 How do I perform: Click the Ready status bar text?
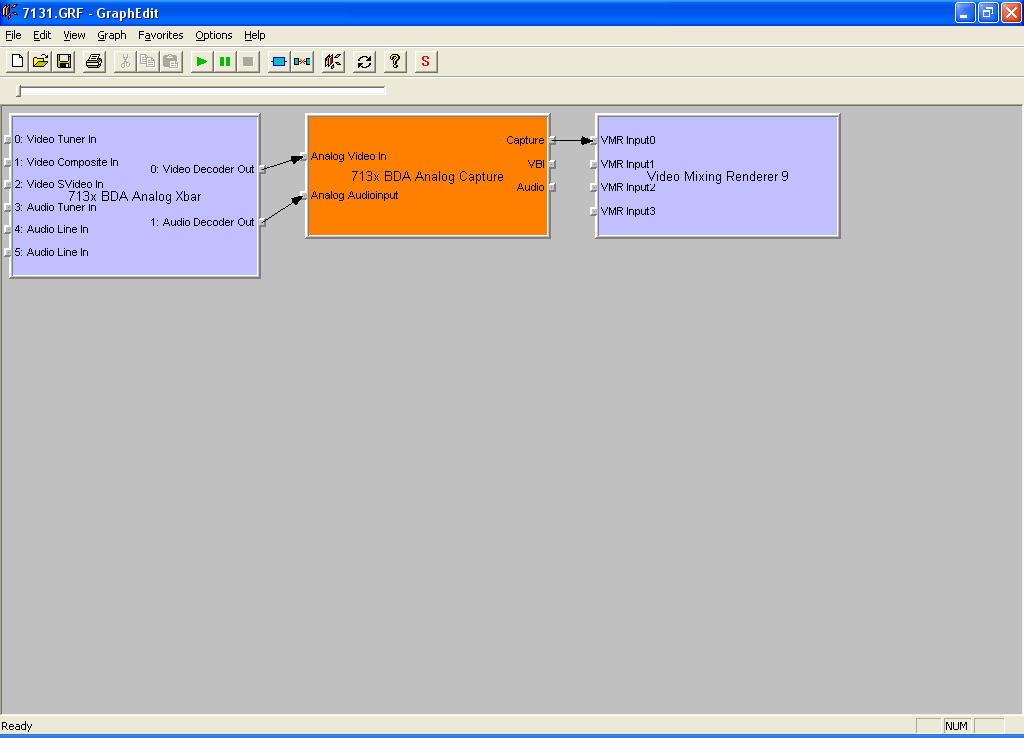[17, 726]
